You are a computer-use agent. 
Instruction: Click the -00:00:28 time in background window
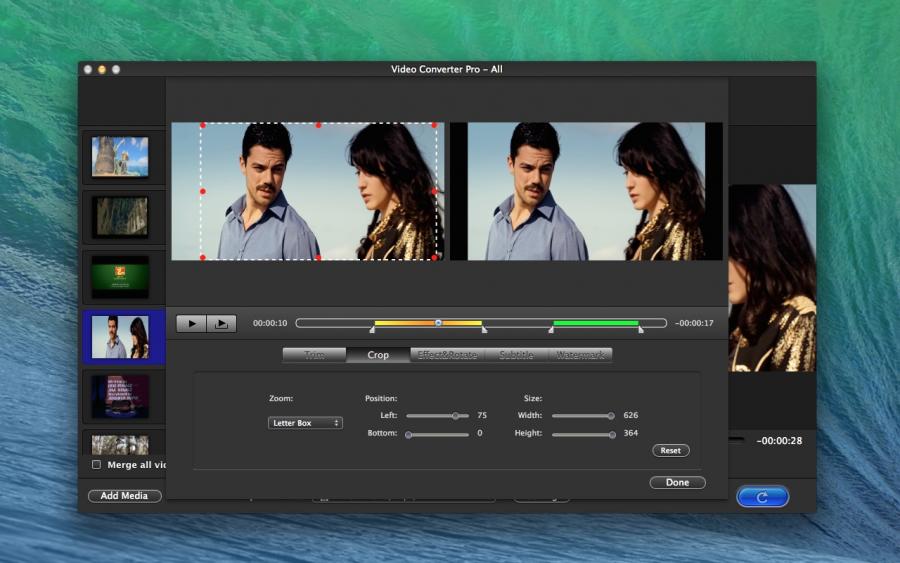pyautogui.click(x=779, y=441)
